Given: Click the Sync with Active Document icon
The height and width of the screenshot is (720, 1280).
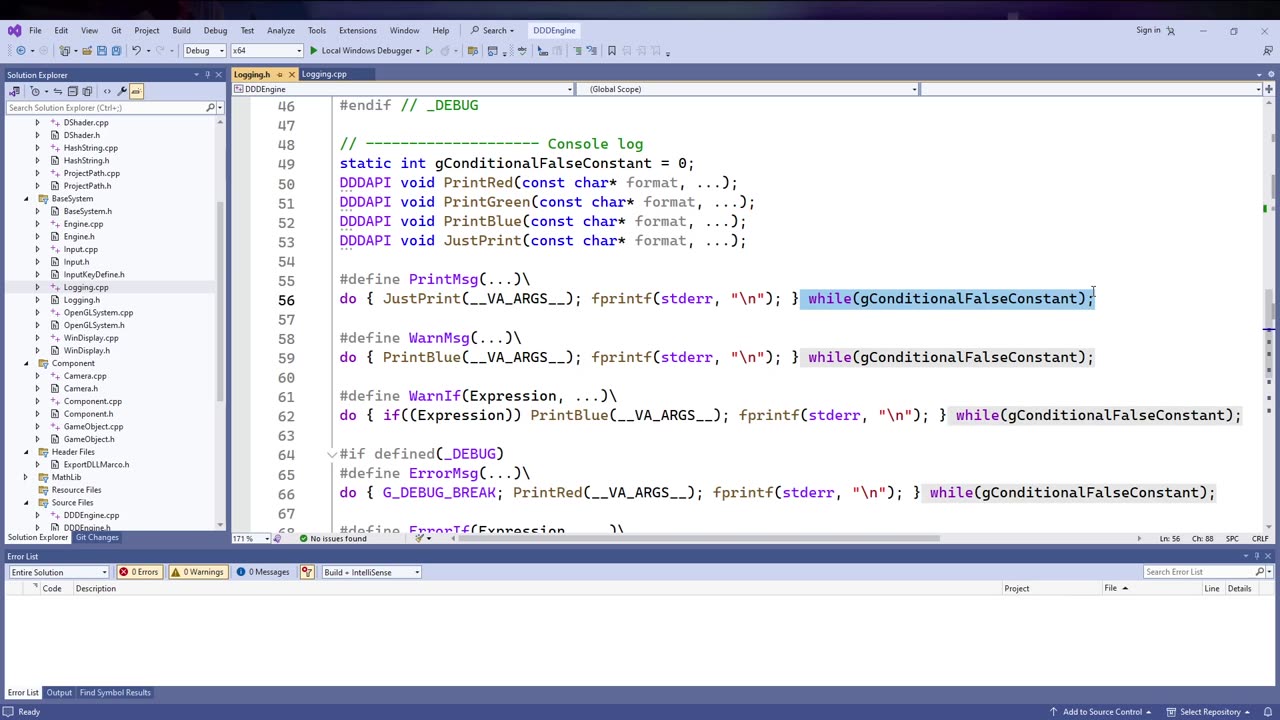Looking at the screenshot, I should click(57, 91).
